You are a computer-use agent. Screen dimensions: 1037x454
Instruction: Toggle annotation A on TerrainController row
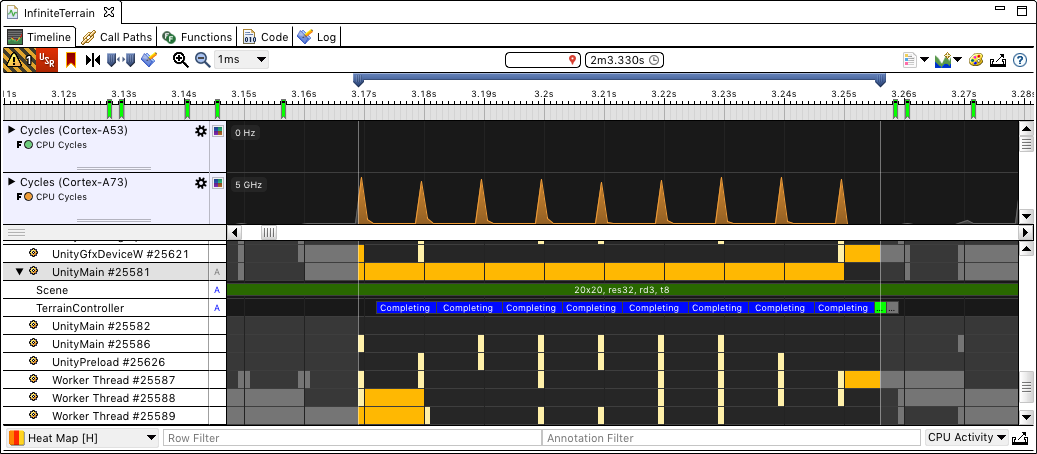[x=216, y=308]
